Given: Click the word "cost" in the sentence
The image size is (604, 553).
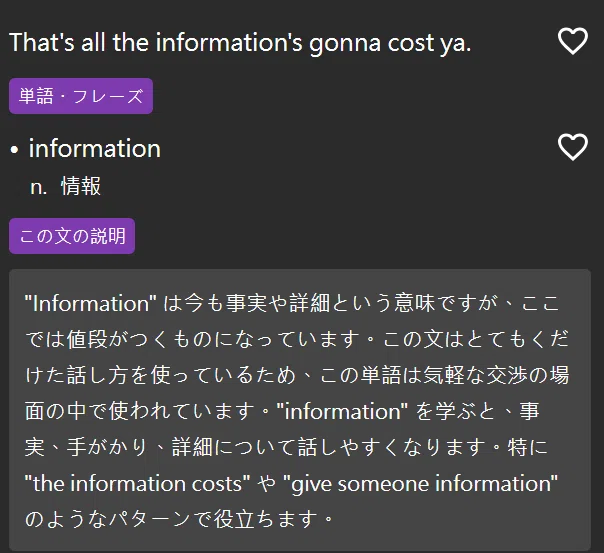Looking at the screenshot, I should pos(411,43).
